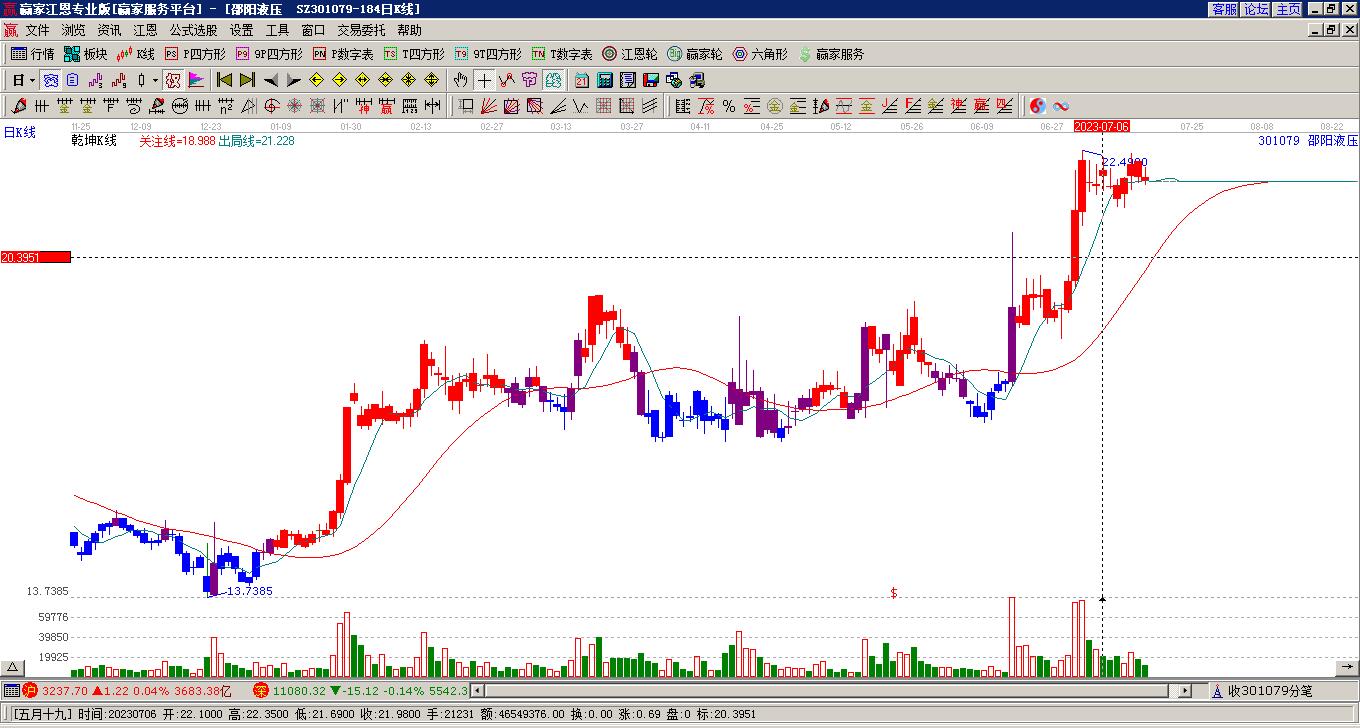Click the gray right-pointing triangle arrow
Screen dimensions: 1360x728
click(x=293, y=80)
